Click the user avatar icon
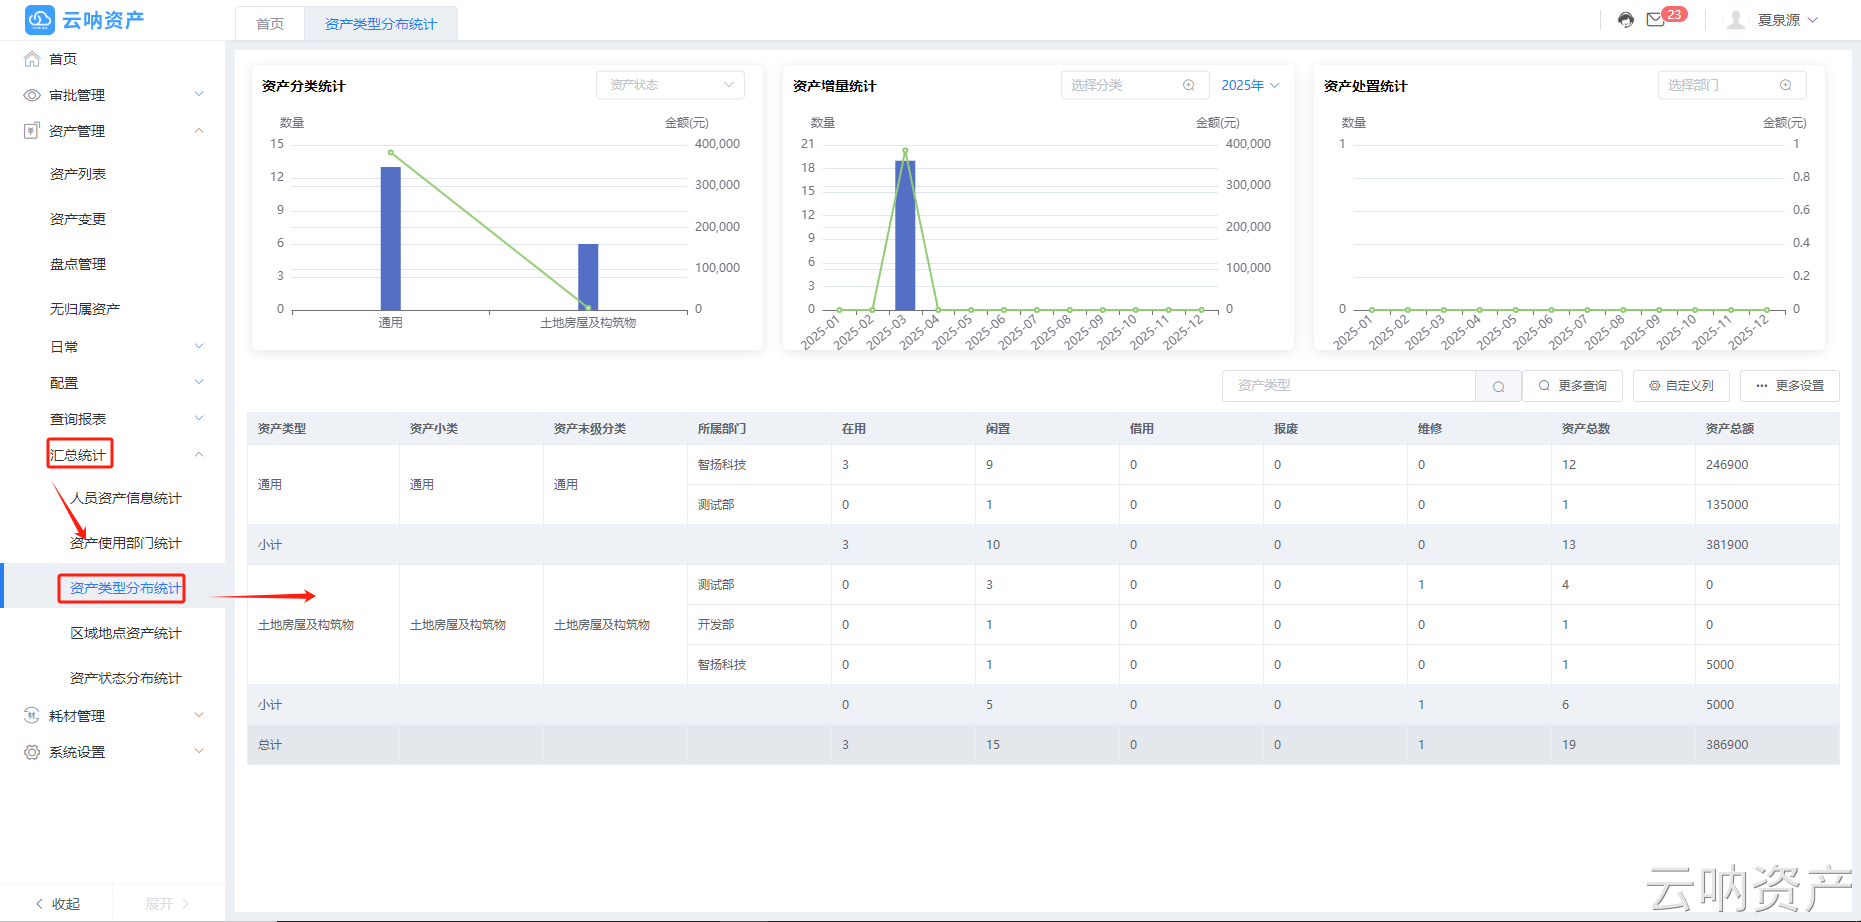 pyautogui.click(x=1736, y=20)
